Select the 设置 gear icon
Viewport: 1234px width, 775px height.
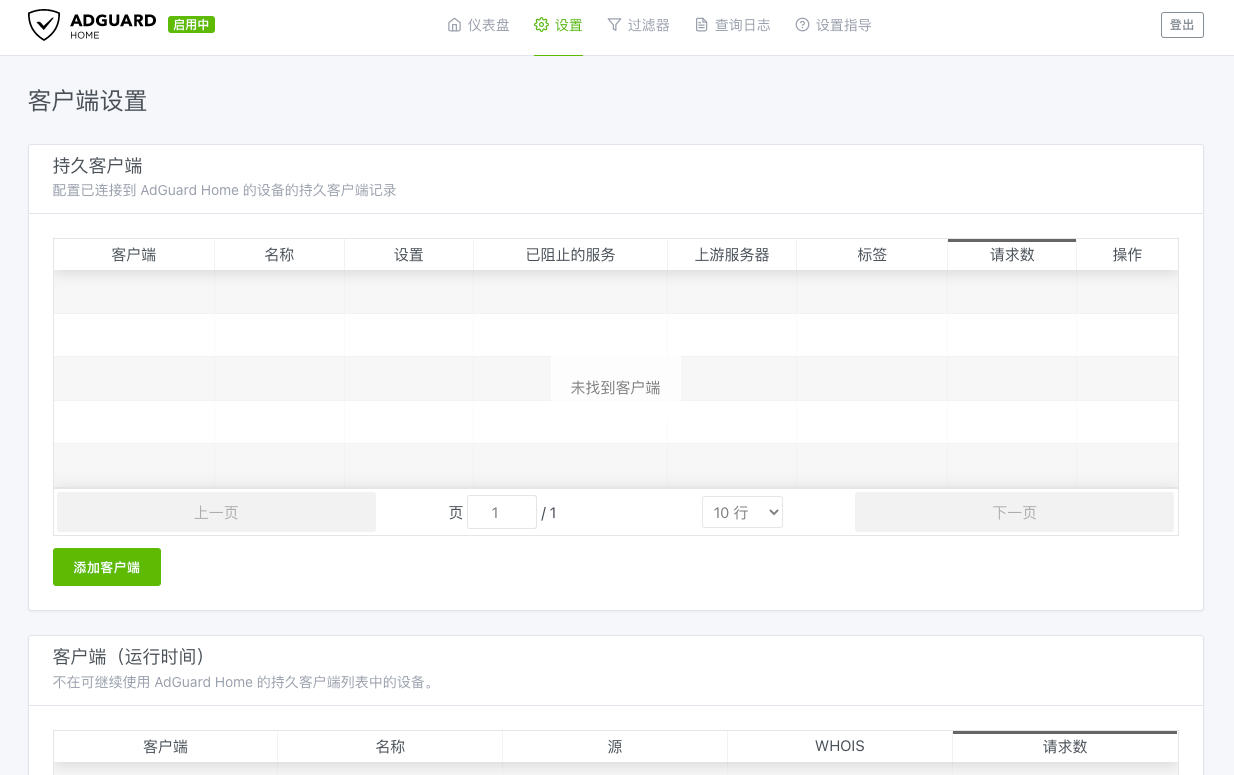pyautogui.click(x=540, y=24)
